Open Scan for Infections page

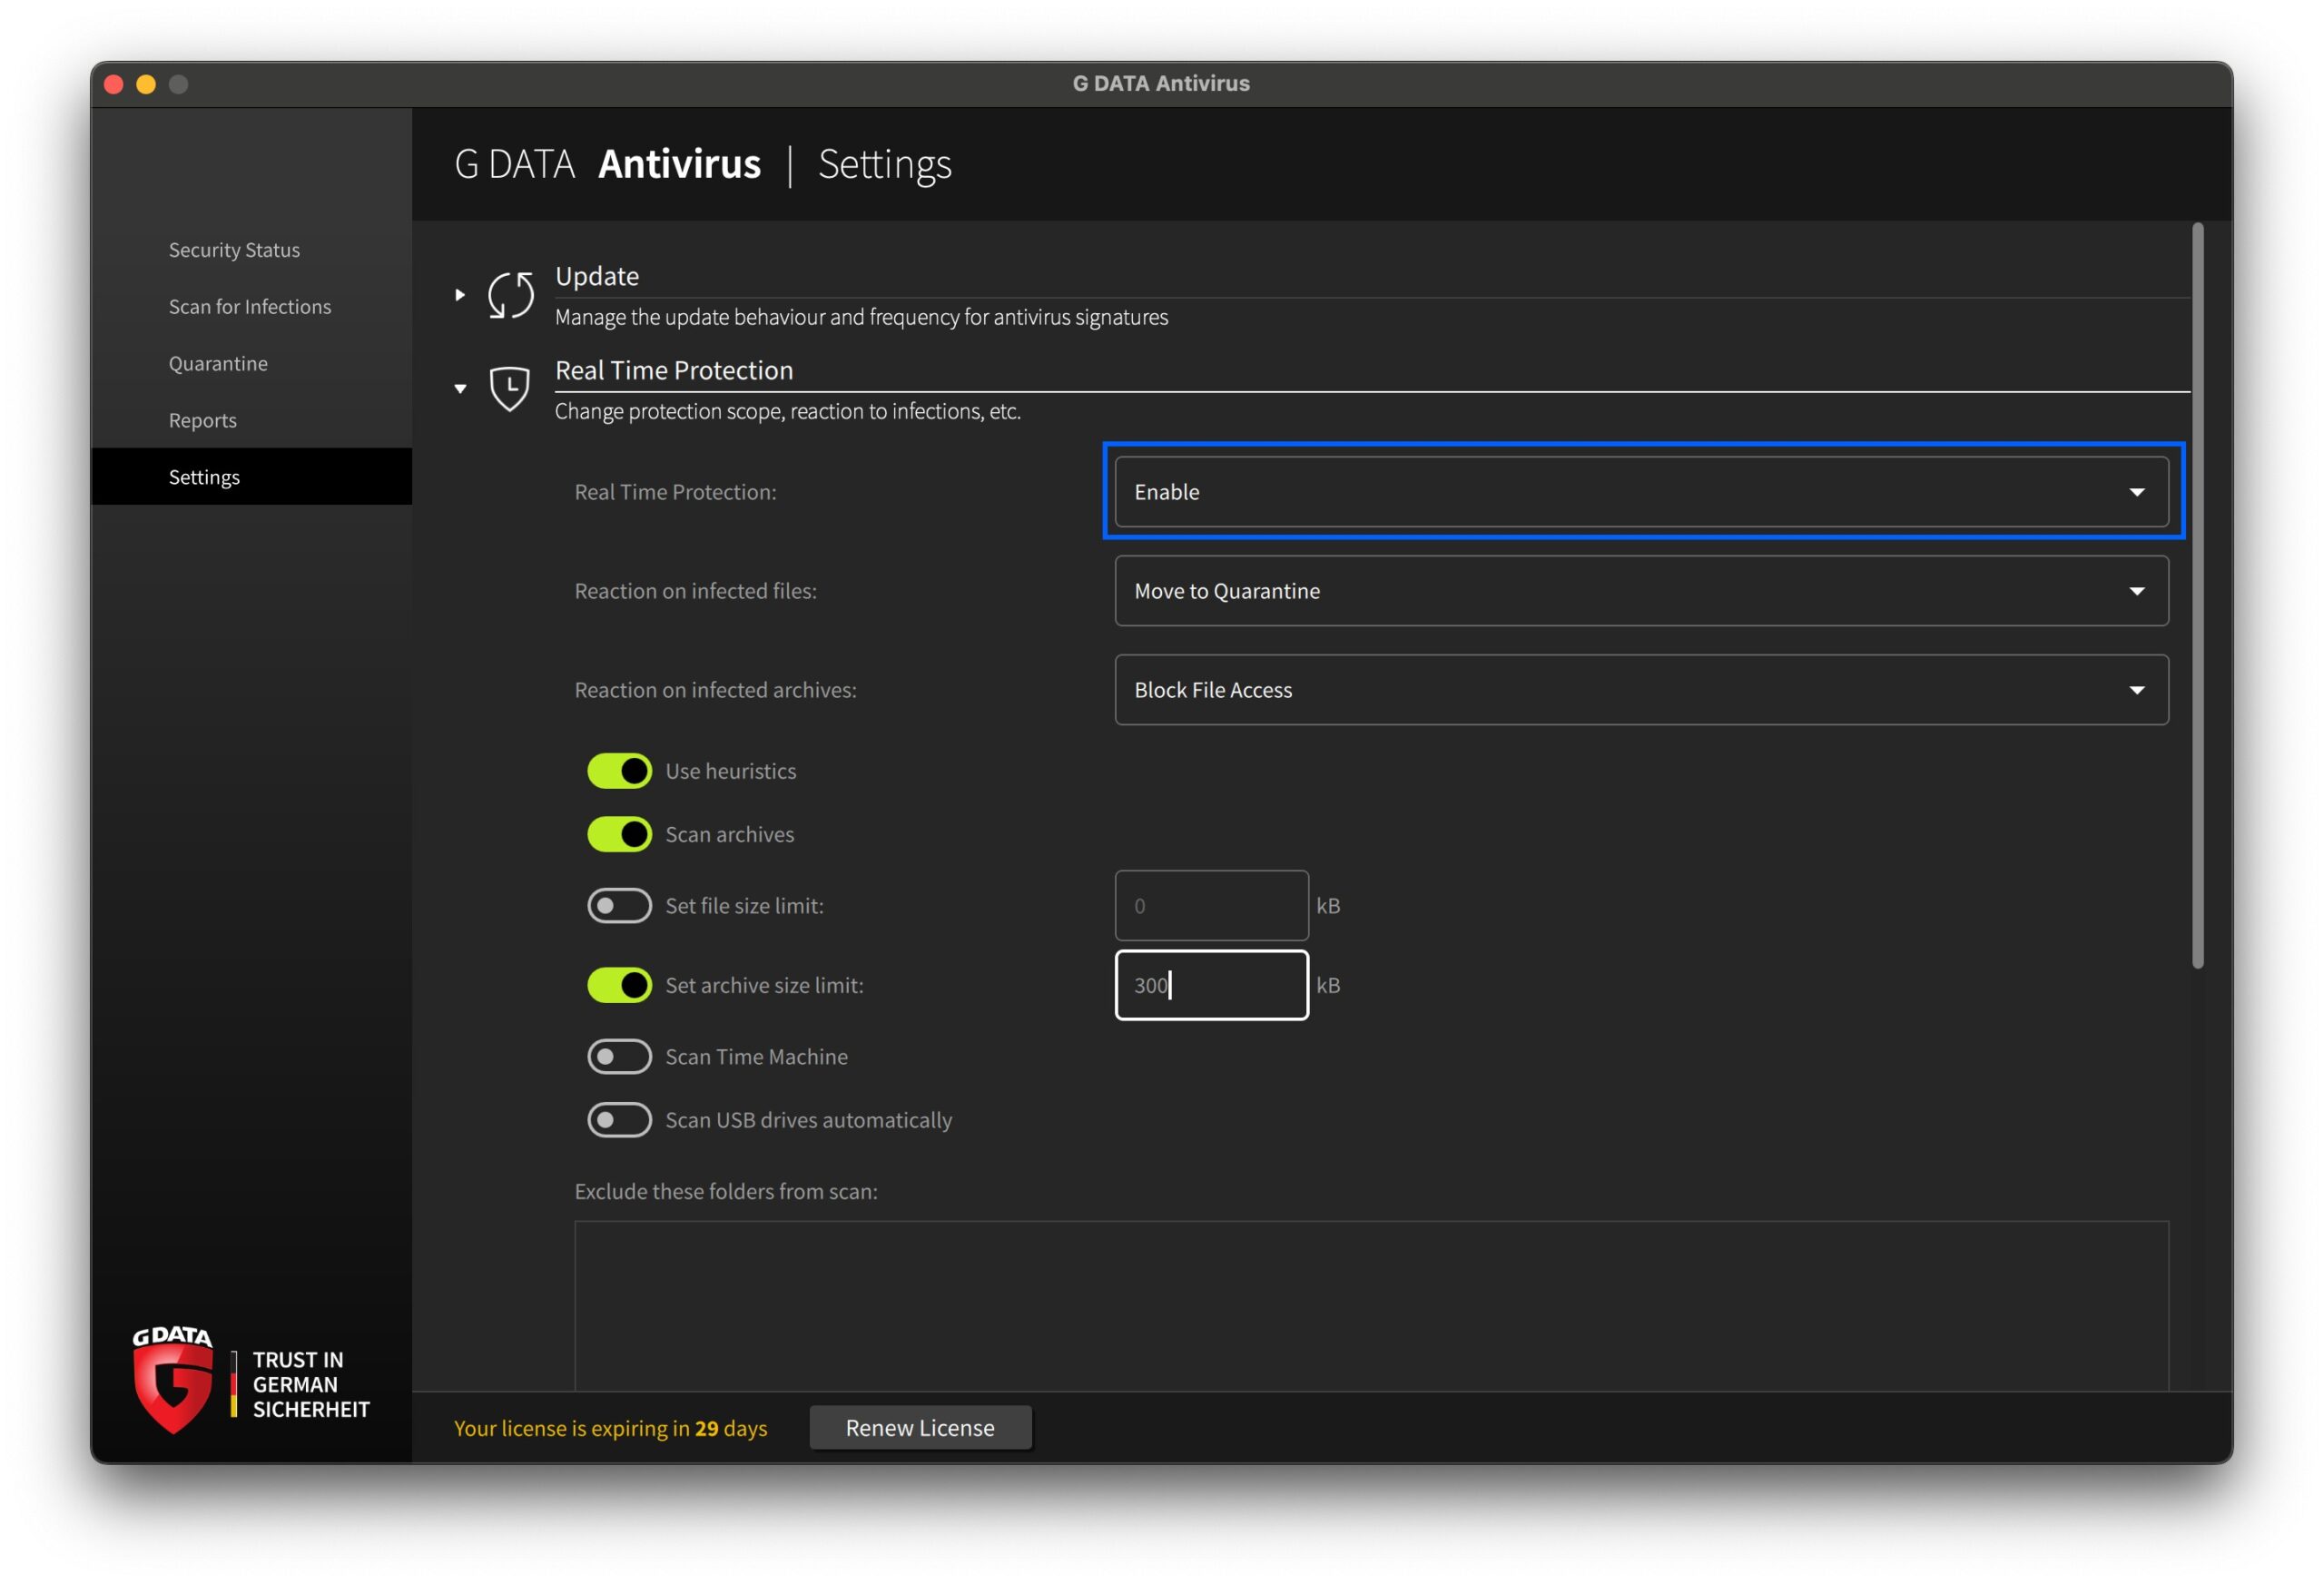pyautogui.click(x=250, y=307)
